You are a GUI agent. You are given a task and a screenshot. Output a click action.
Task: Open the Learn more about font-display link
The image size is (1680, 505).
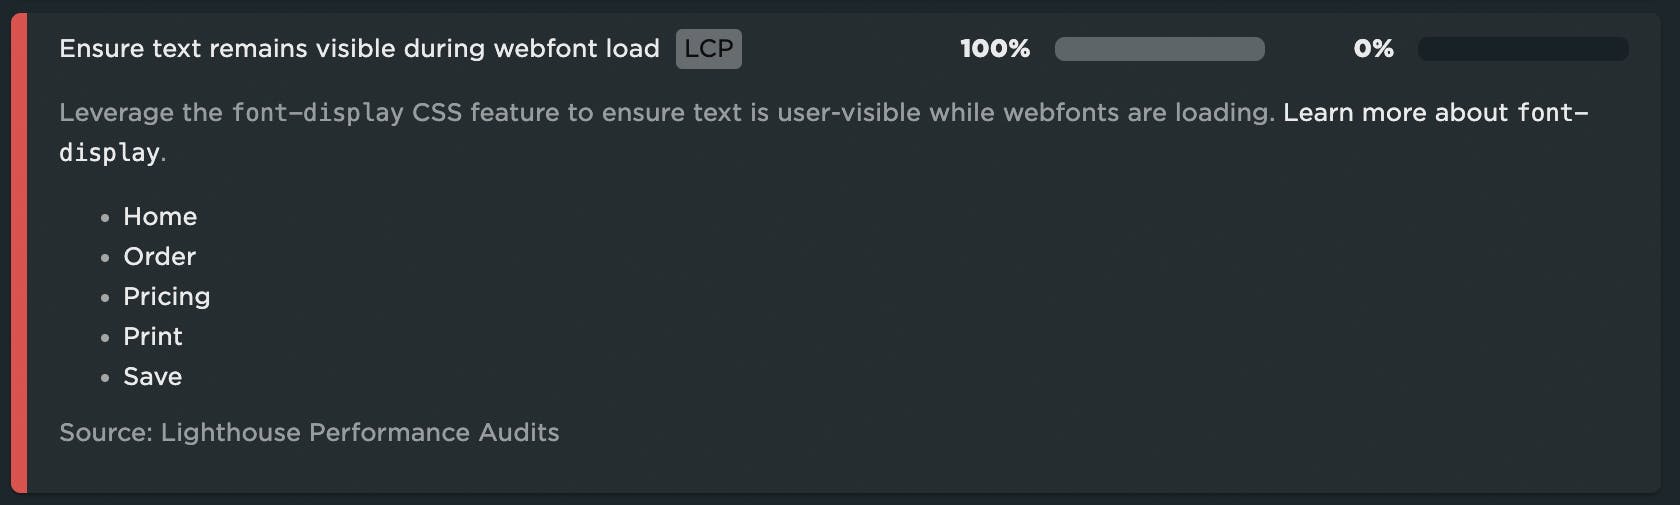click(1434, 113)
